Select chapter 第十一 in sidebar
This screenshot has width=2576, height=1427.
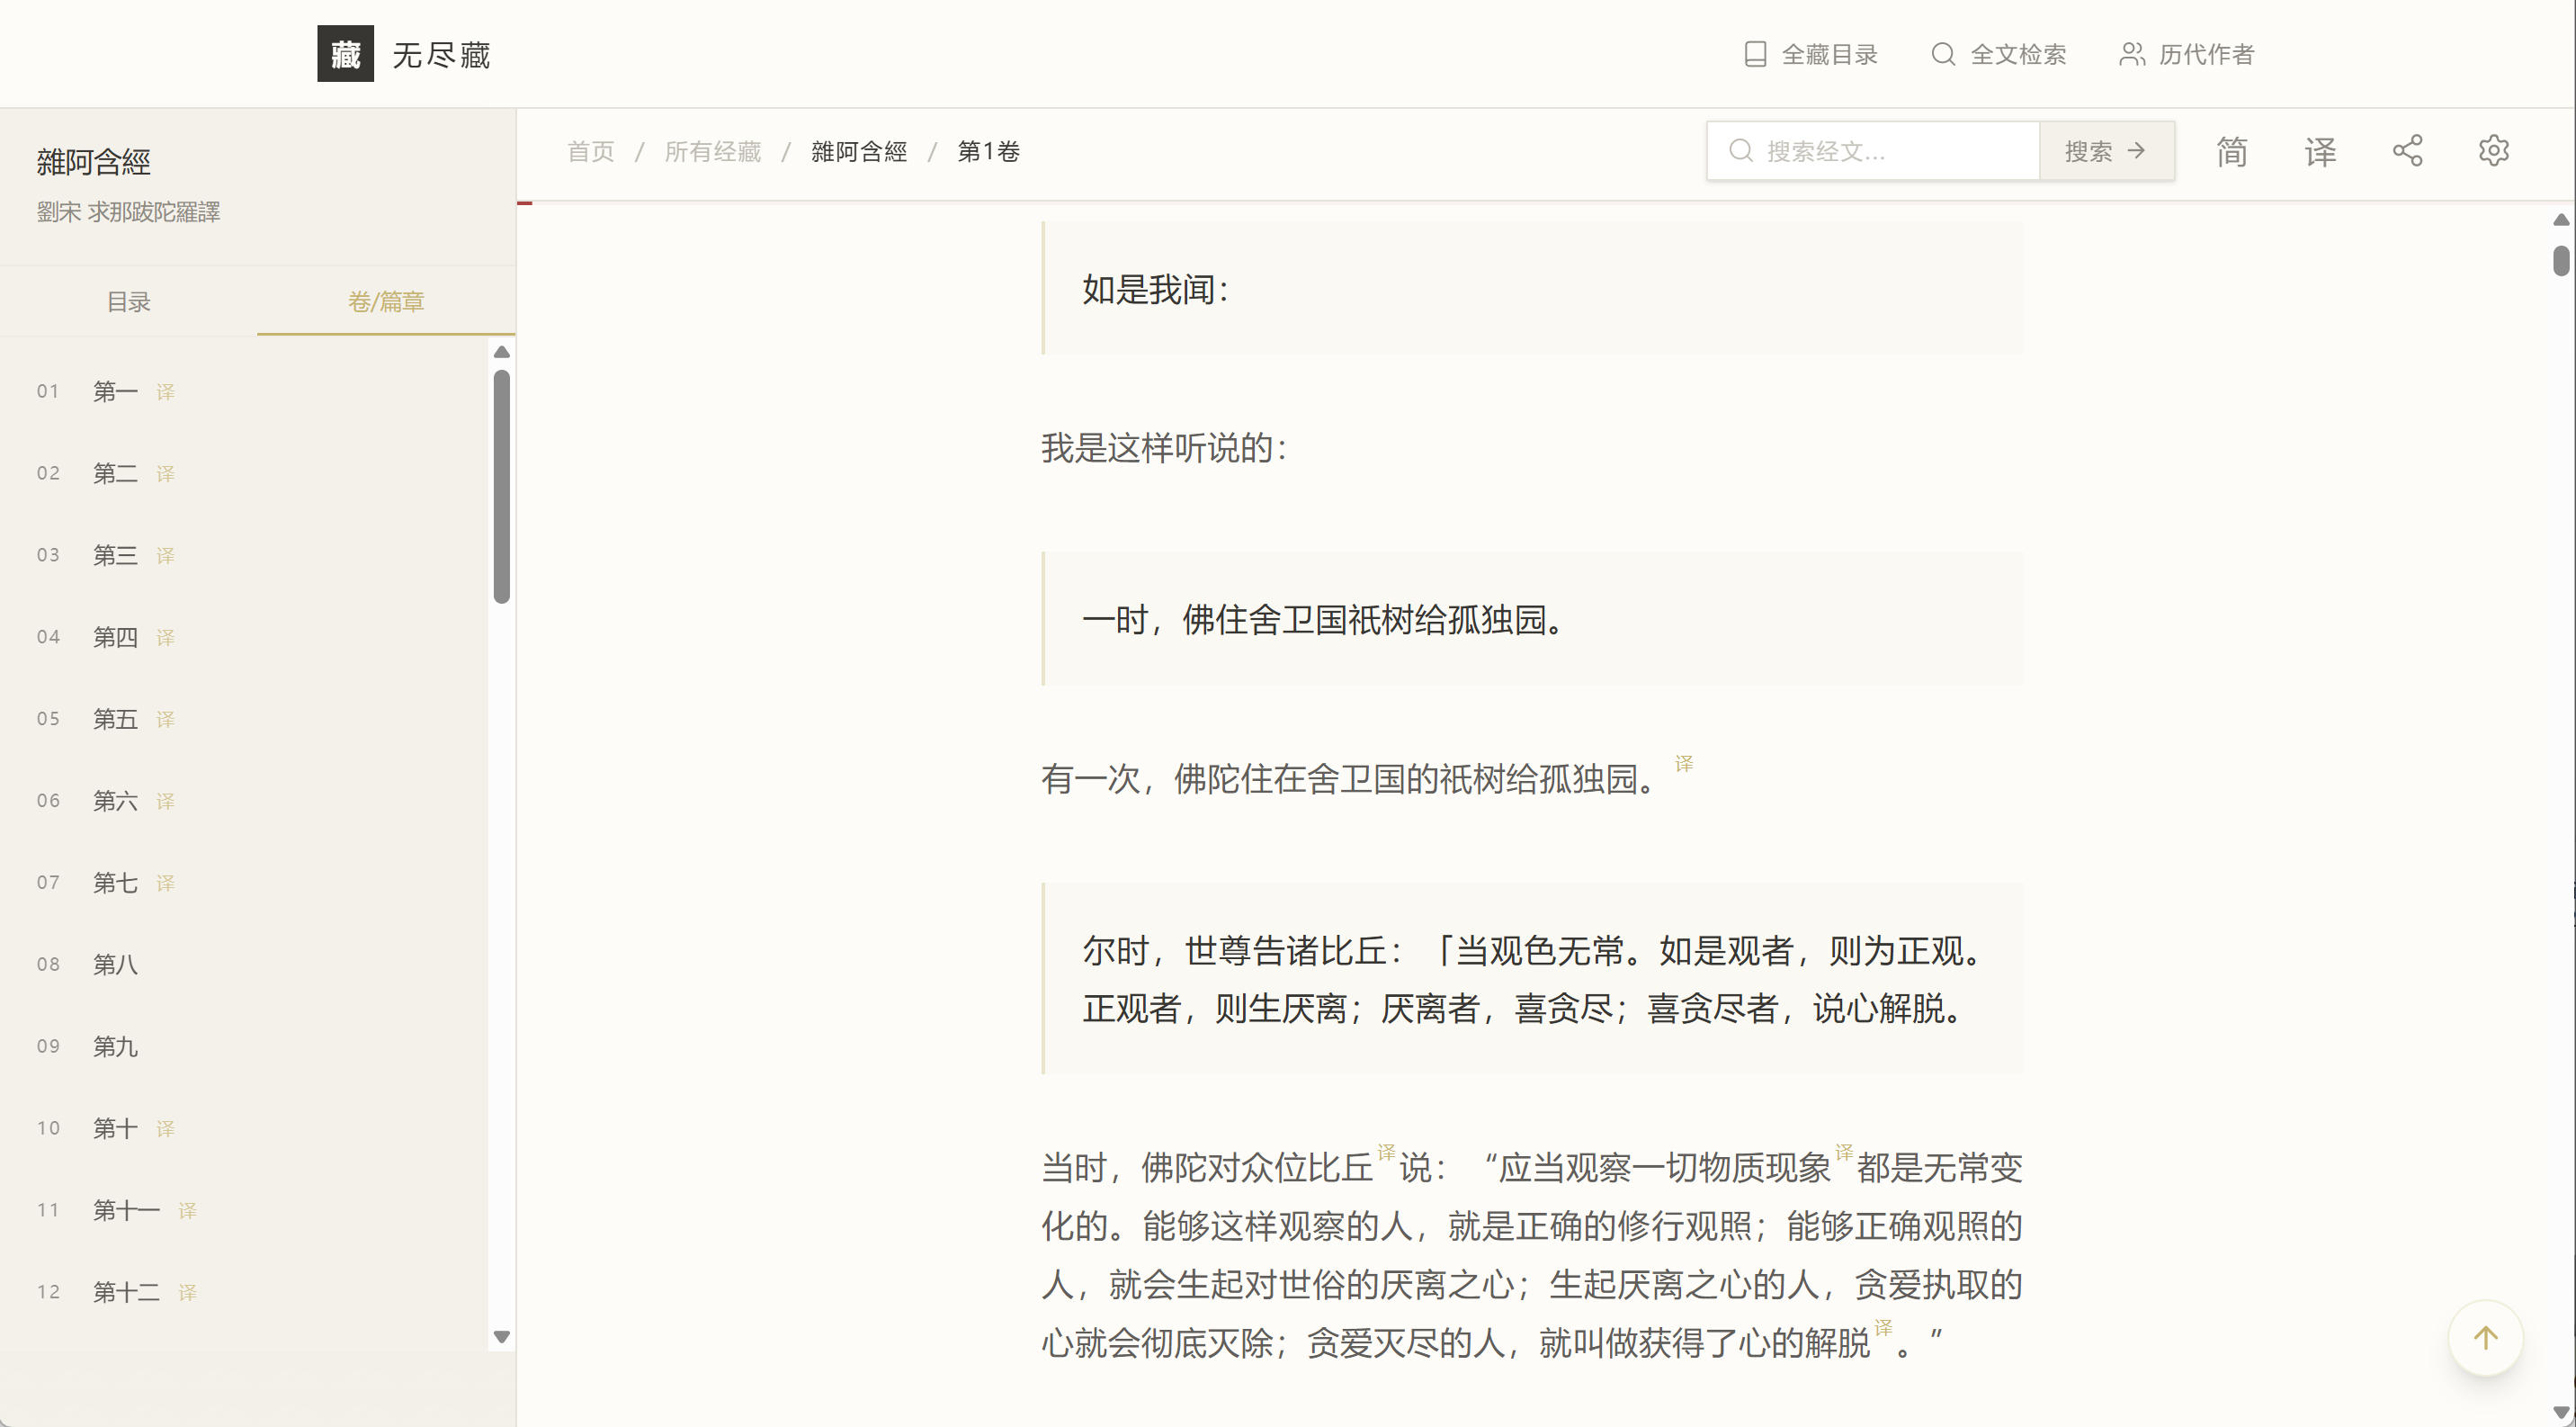tap(126, 1211)
